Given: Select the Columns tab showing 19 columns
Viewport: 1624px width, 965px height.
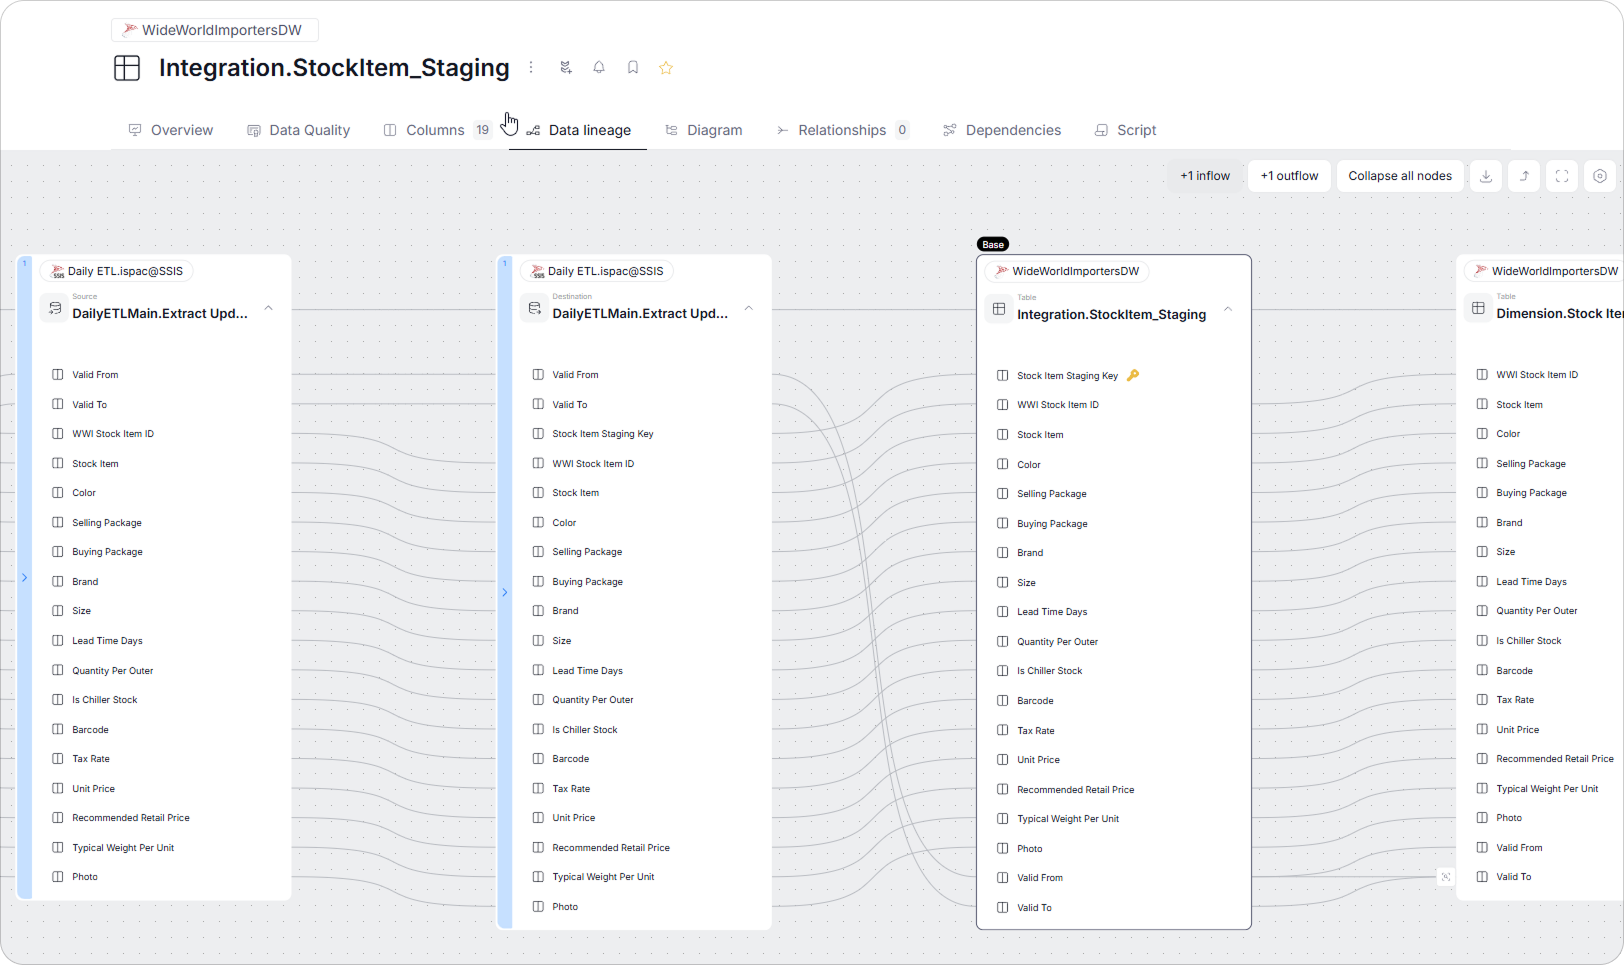Looking at the screenshot, I should 436,130.
